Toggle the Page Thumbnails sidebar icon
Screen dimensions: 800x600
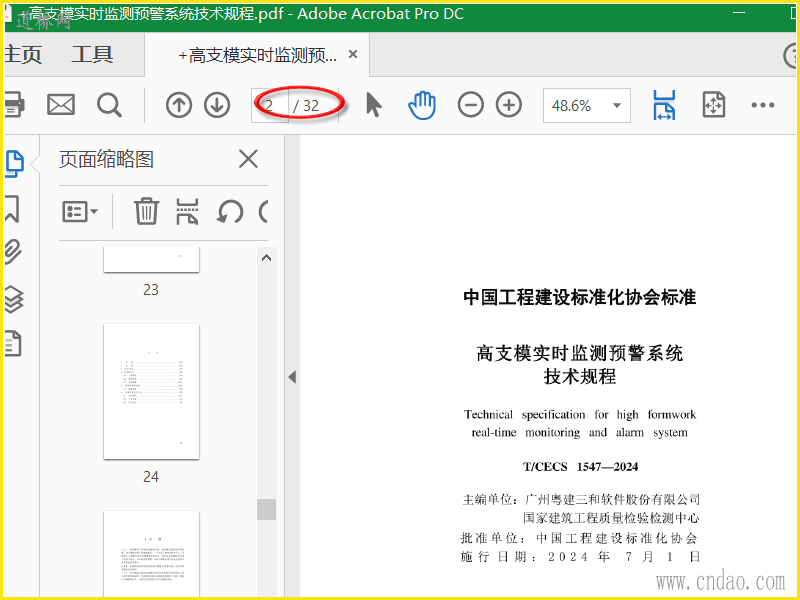[14, 163]
